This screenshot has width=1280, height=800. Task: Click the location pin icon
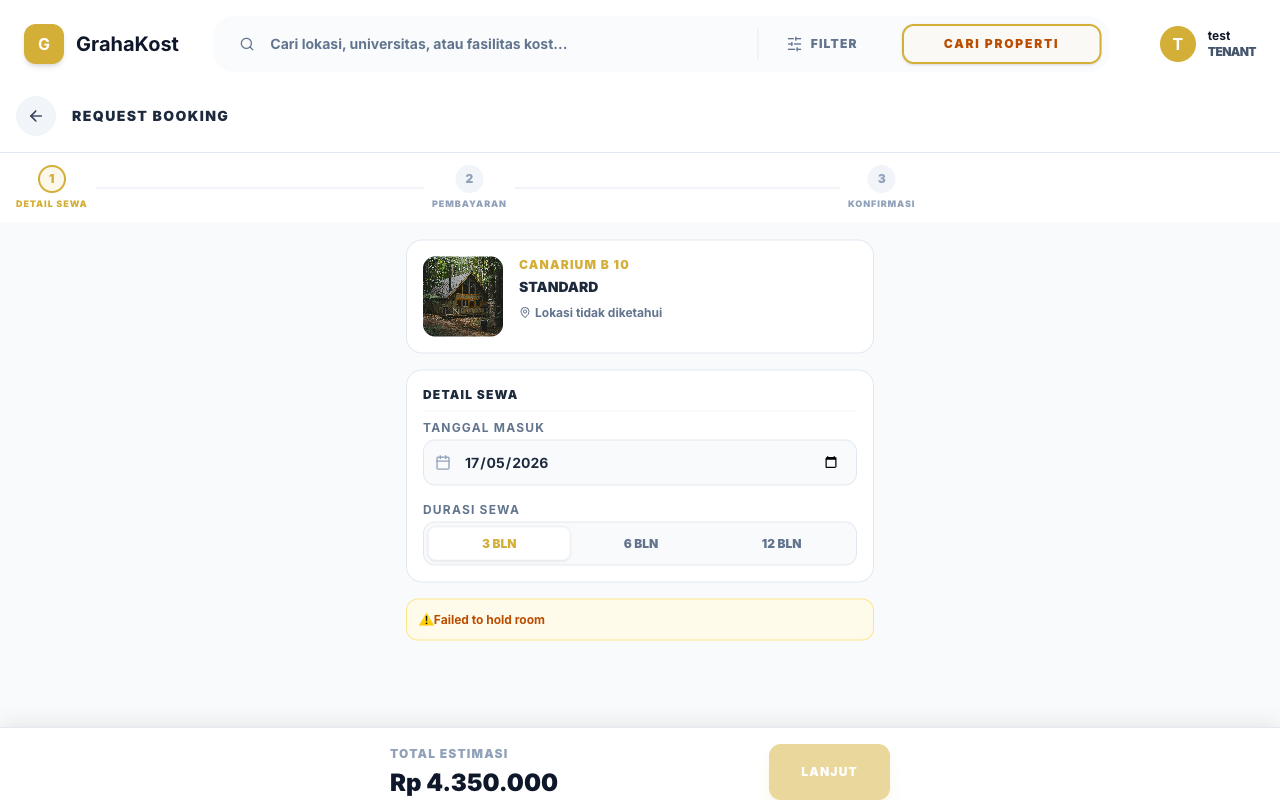click(x=525, y=312)
